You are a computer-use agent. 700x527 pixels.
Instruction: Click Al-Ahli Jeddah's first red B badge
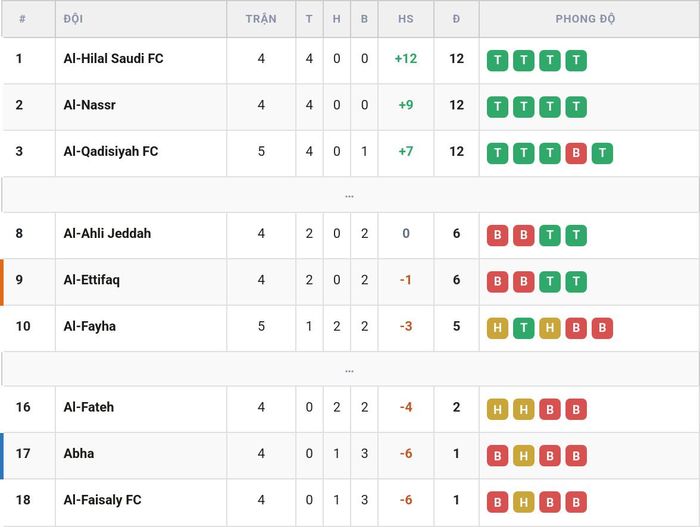(497, 235)
